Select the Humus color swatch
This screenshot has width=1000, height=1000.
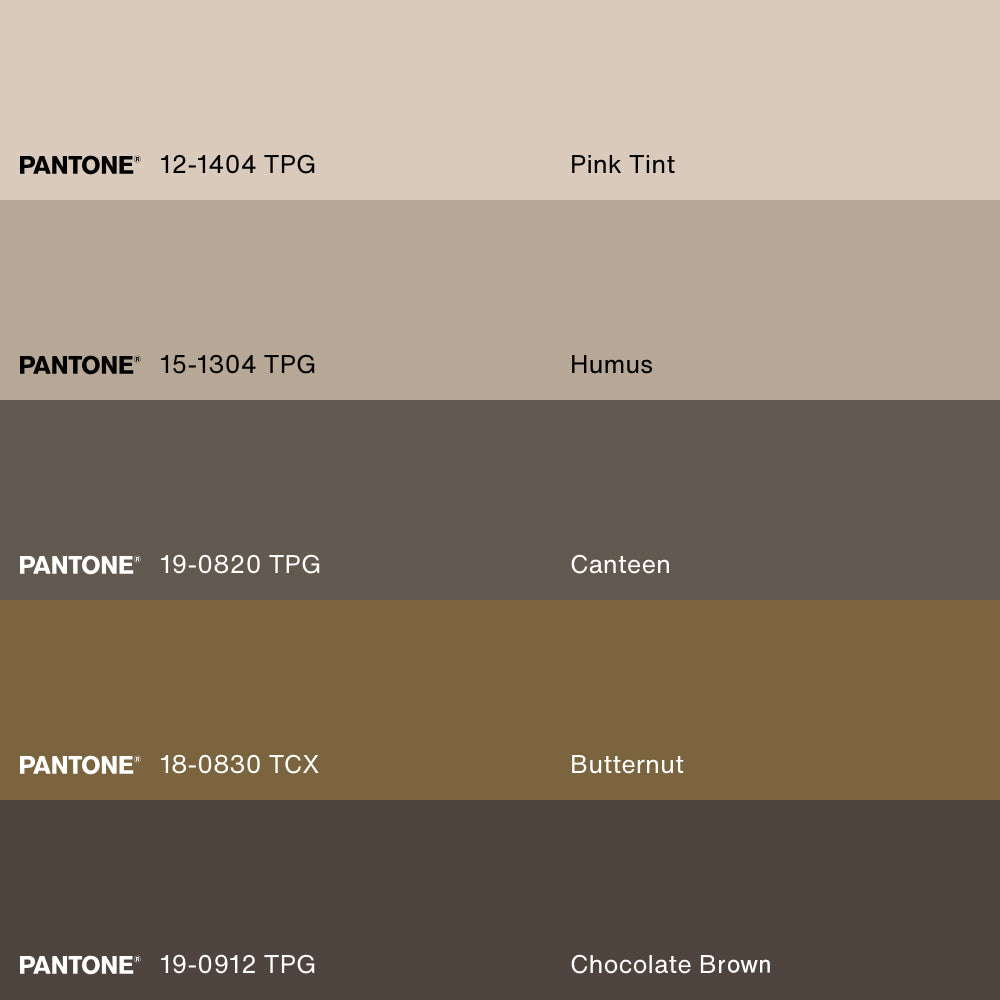(500, 300)
